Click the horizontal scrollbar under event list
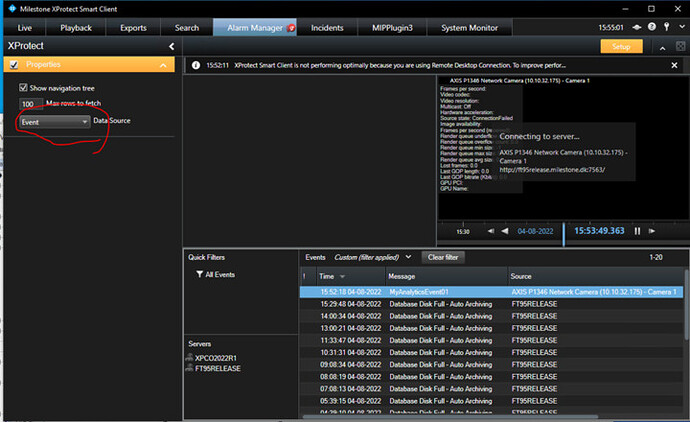690x422 pixels. 449,416
